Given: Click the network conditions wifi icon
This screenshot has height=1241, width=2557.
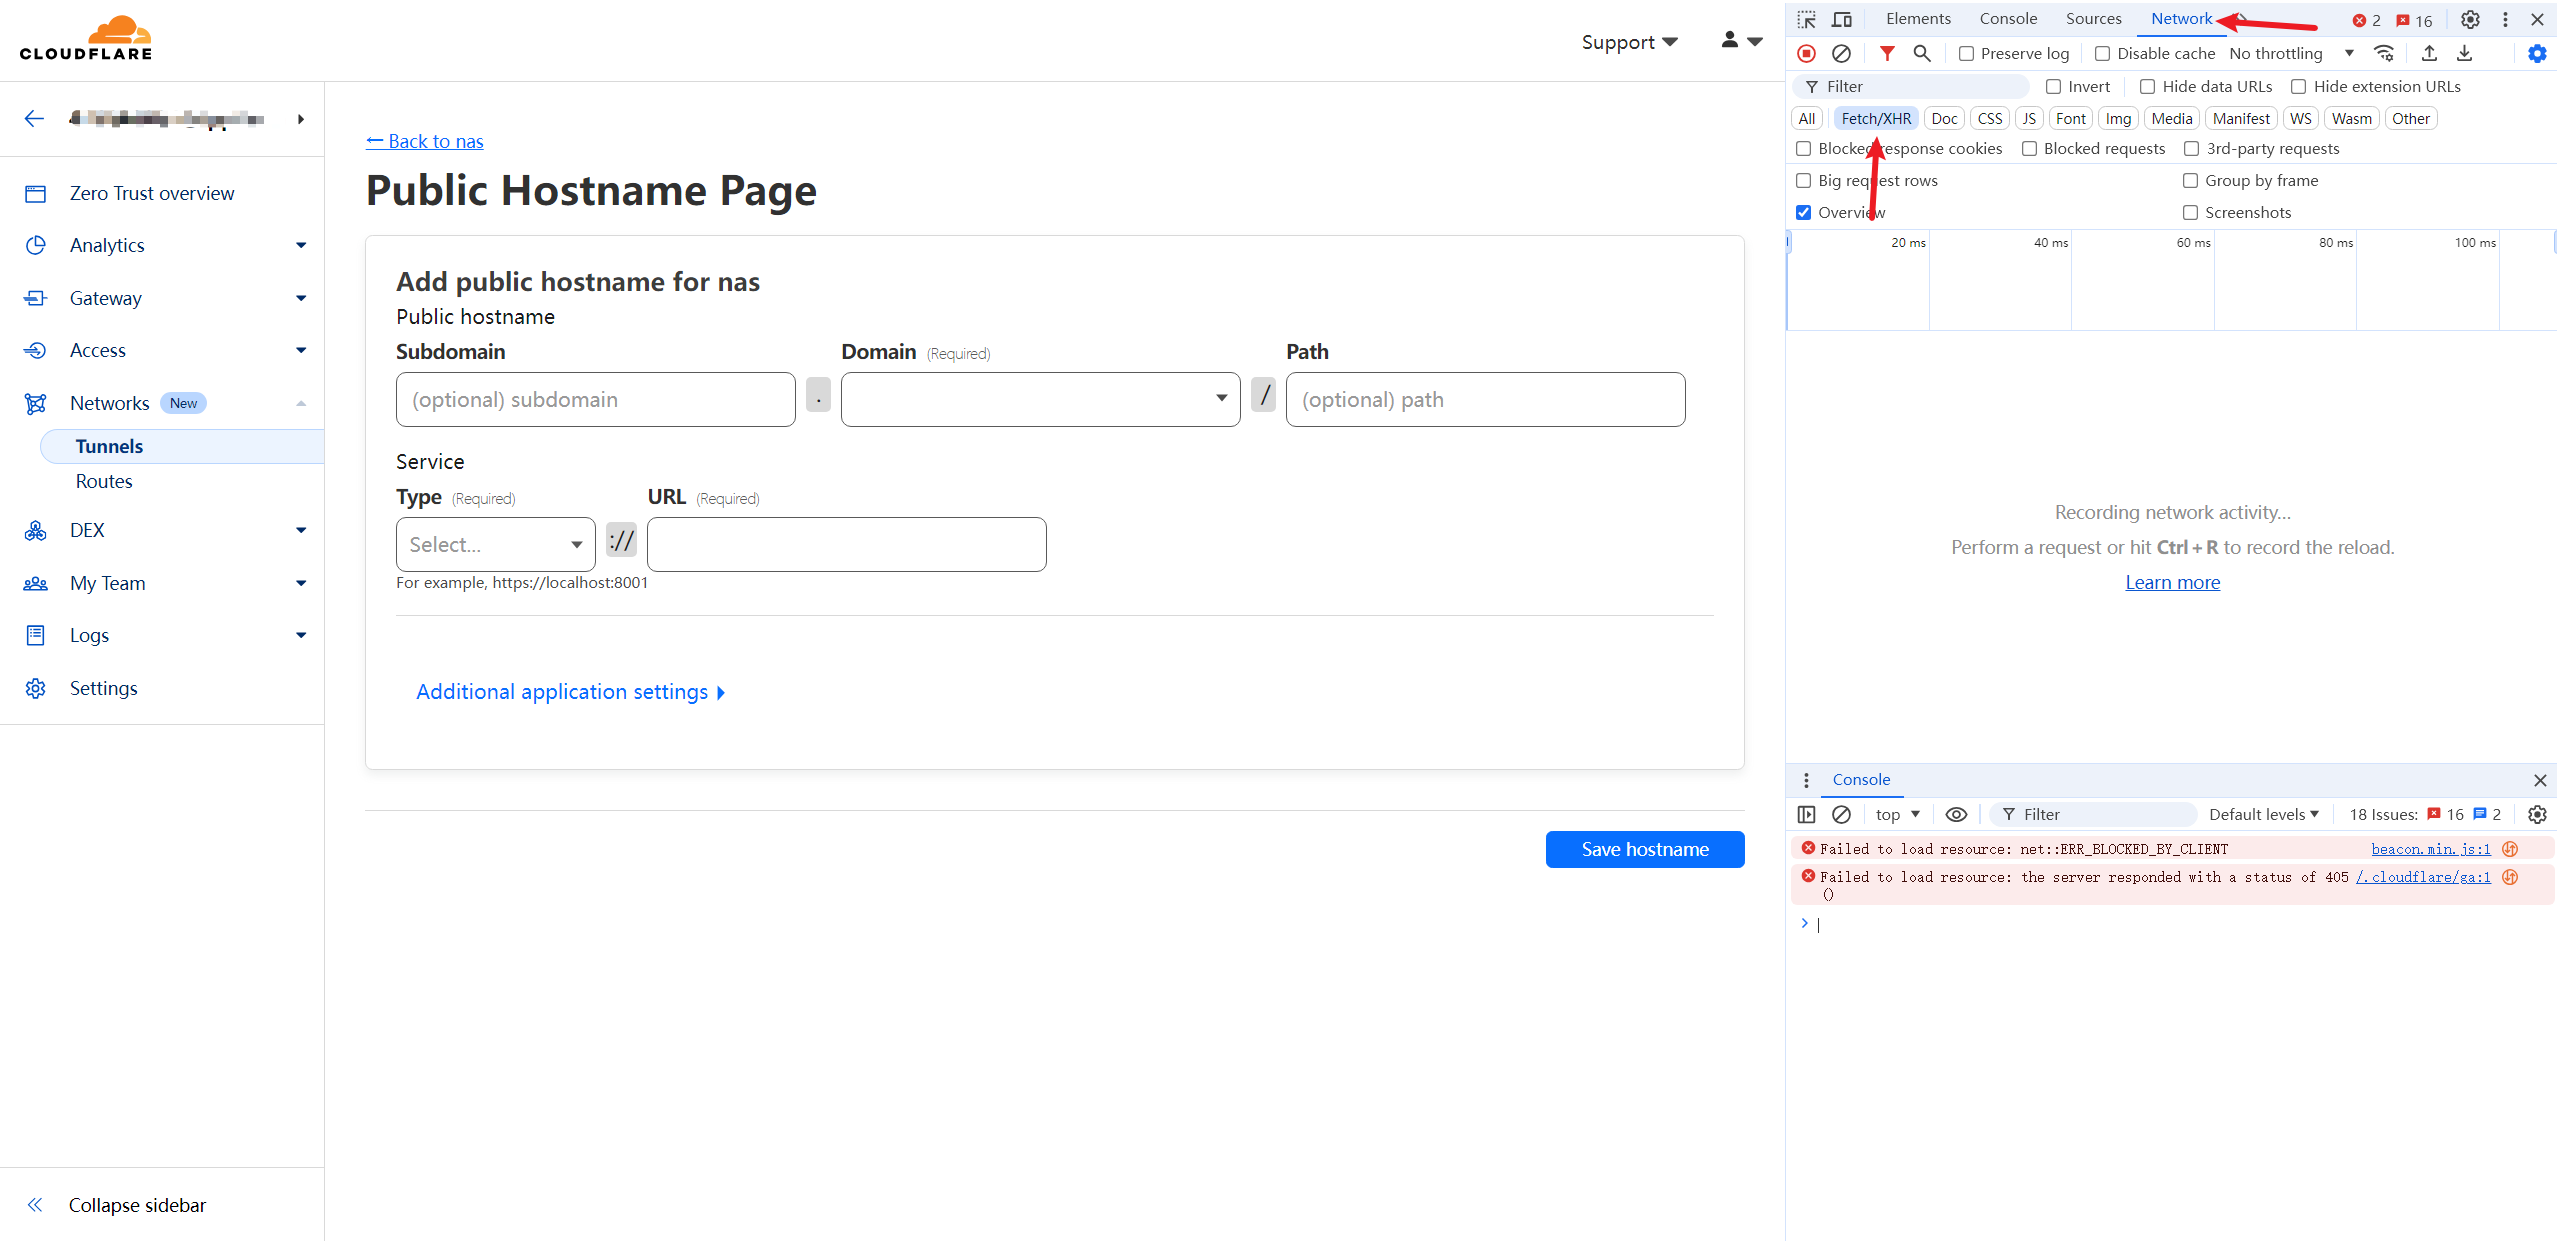Looking at the screenshot, I should (x=2384, y=53).
